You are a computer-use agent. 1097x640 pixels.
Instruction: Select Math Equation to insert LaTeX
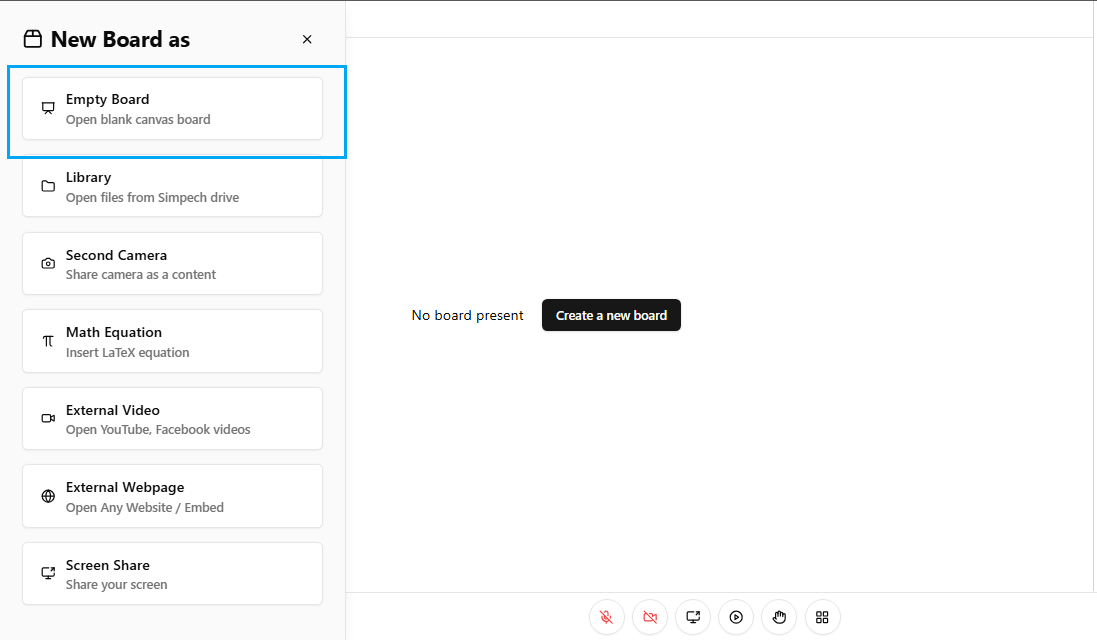tap(172, 341)
